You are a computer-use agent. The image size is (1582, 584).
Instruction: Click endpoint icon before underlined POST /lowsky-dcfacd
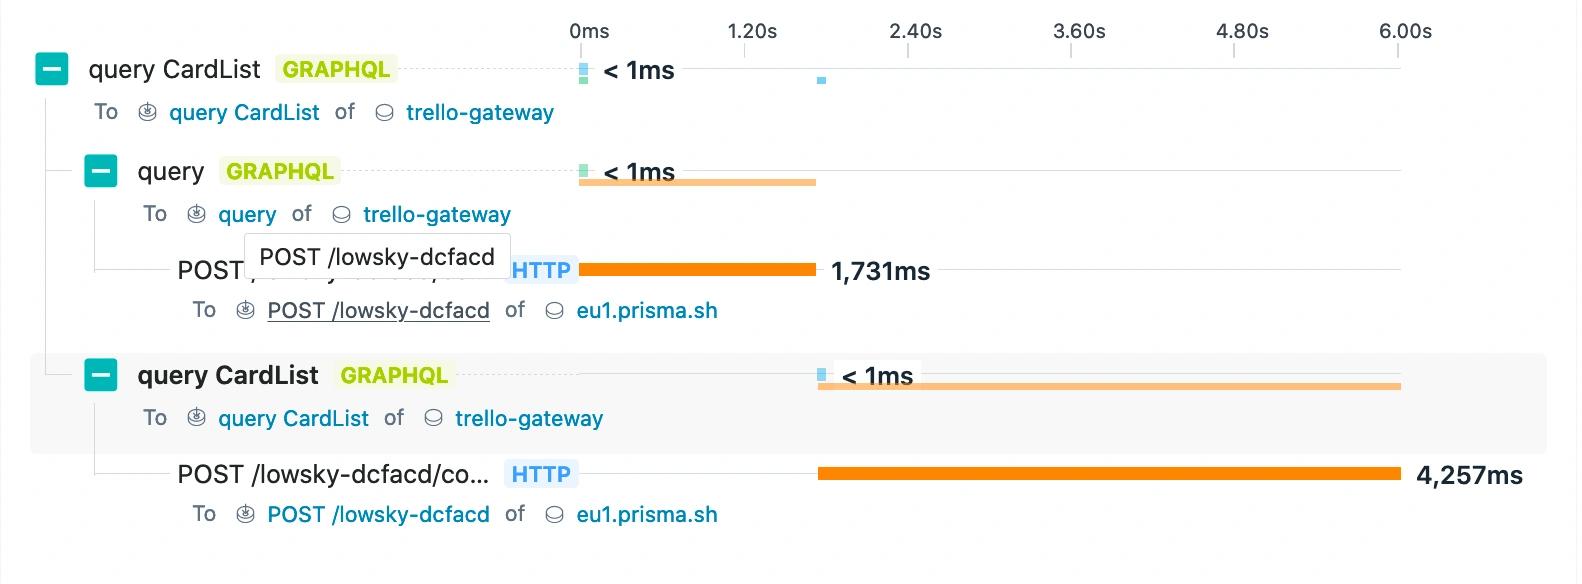point(245,311)
